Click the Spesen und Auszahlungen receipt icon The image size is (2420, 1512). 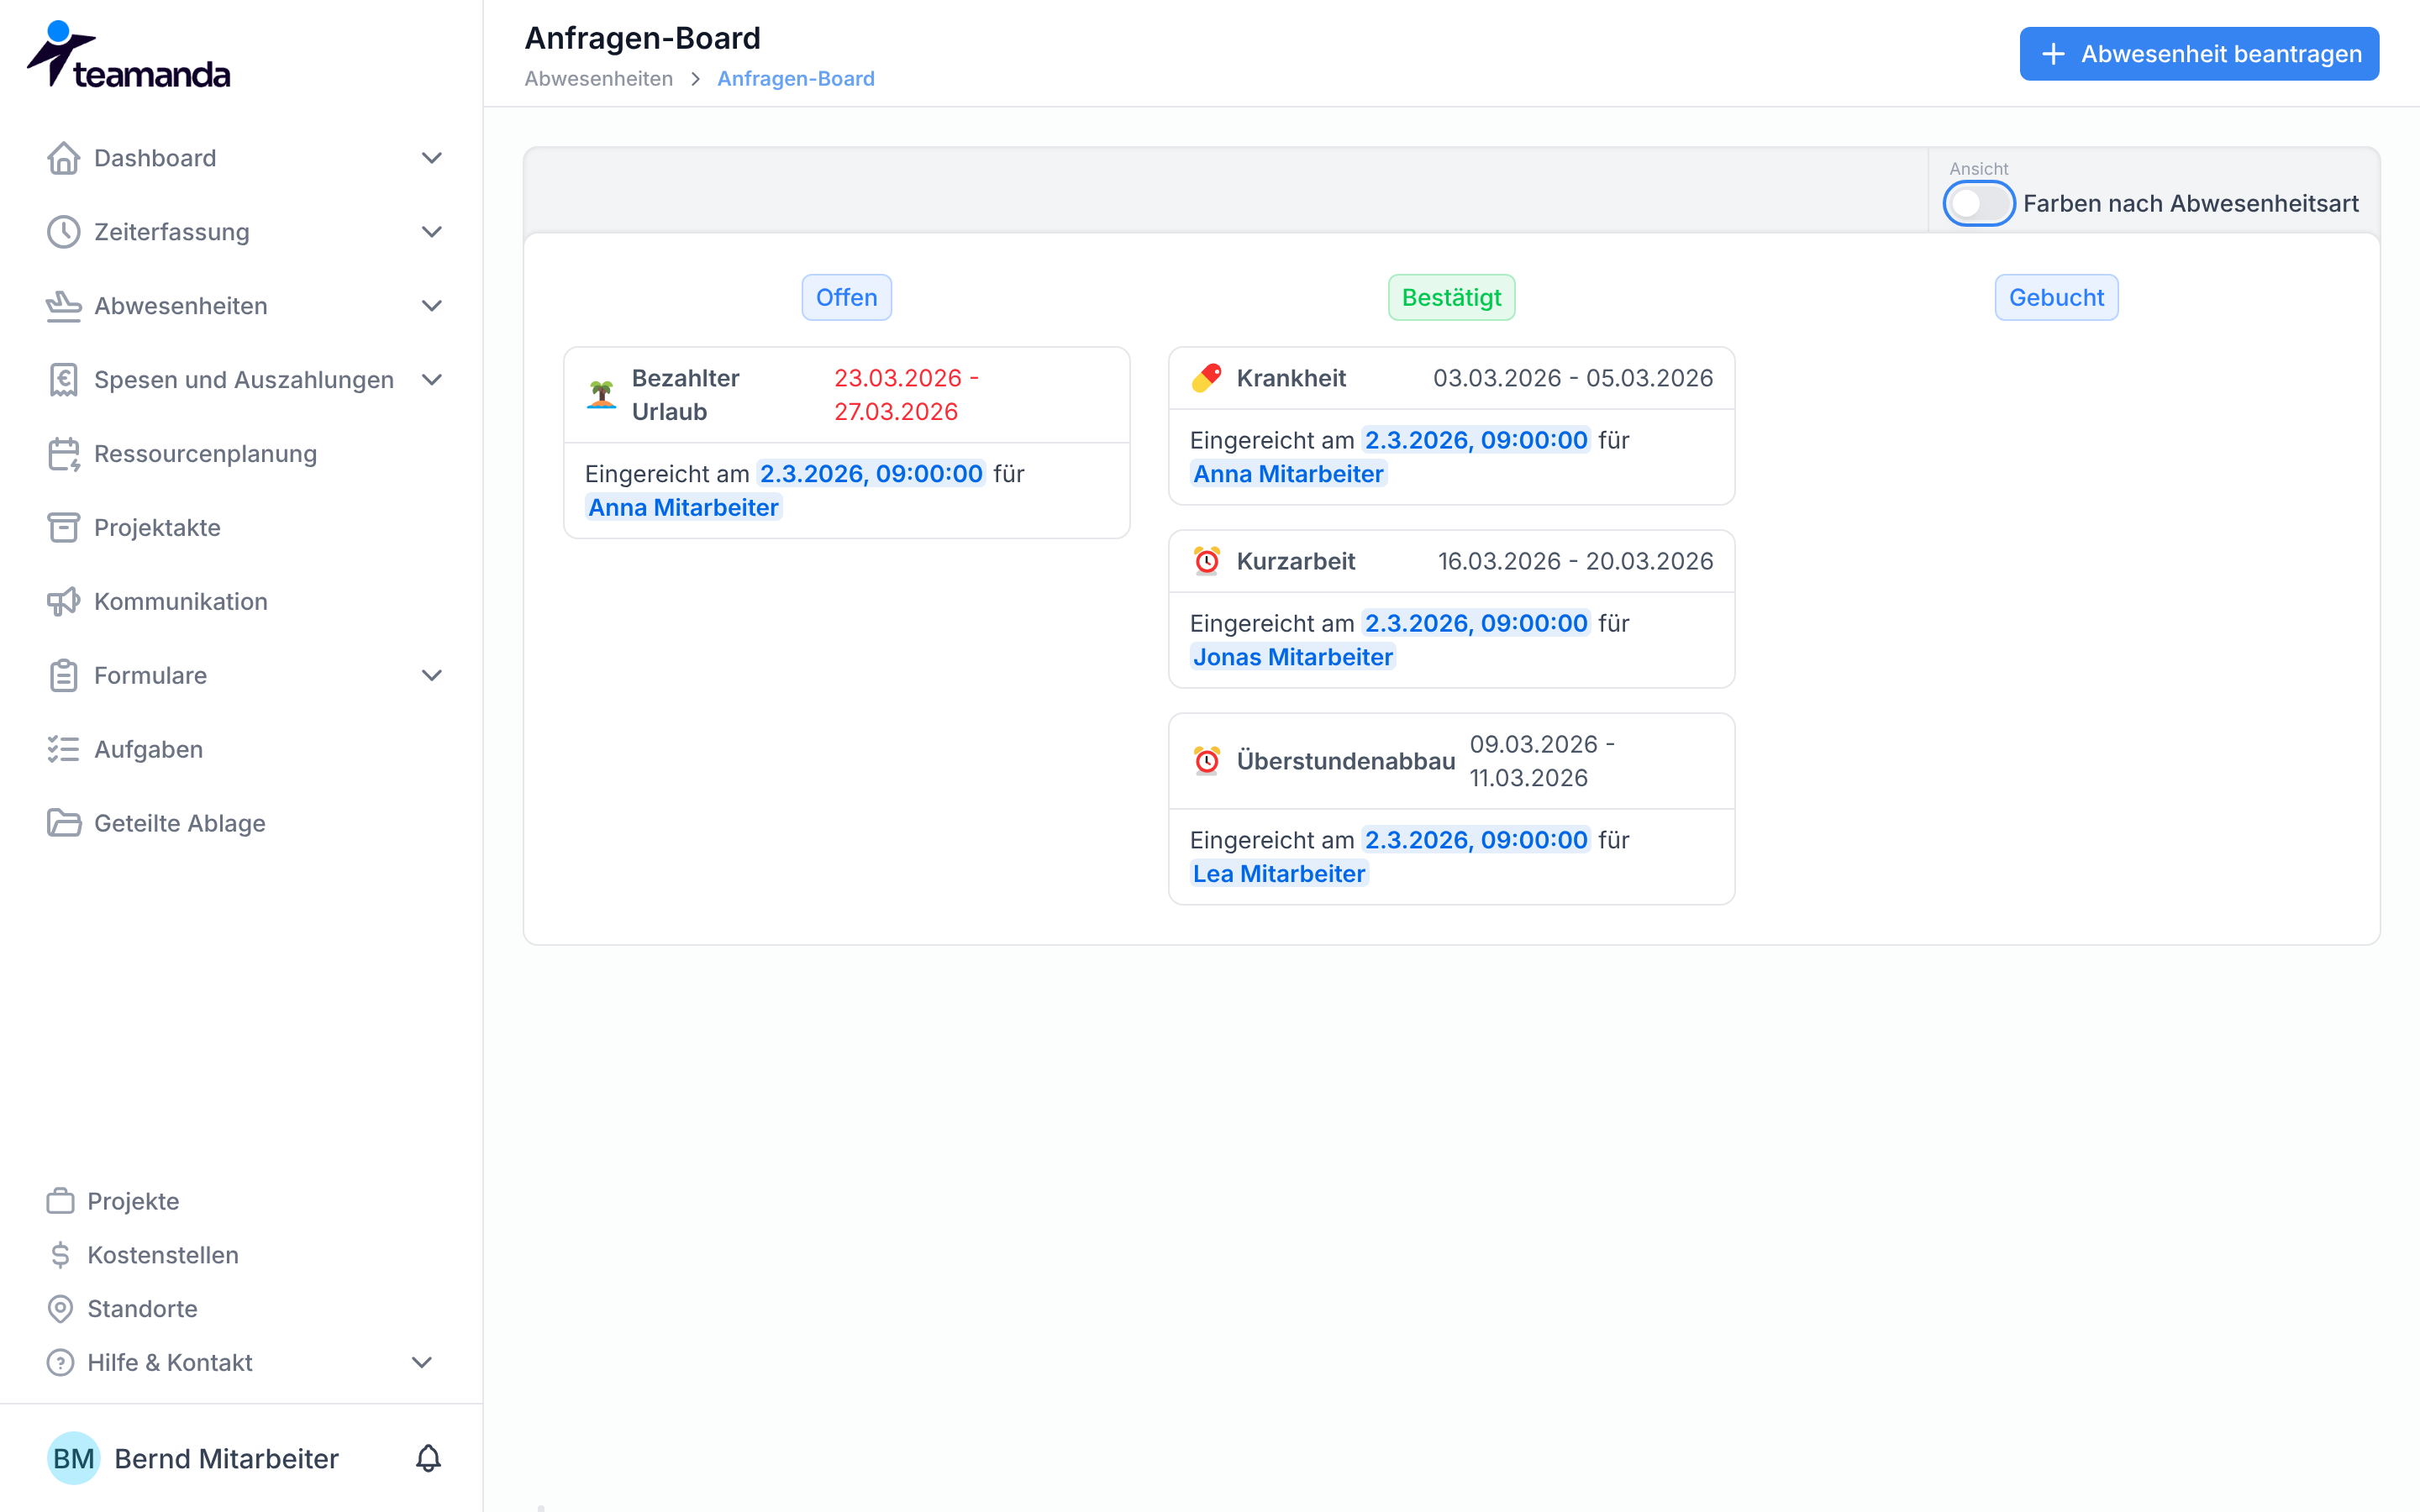(x=63, y=380)
